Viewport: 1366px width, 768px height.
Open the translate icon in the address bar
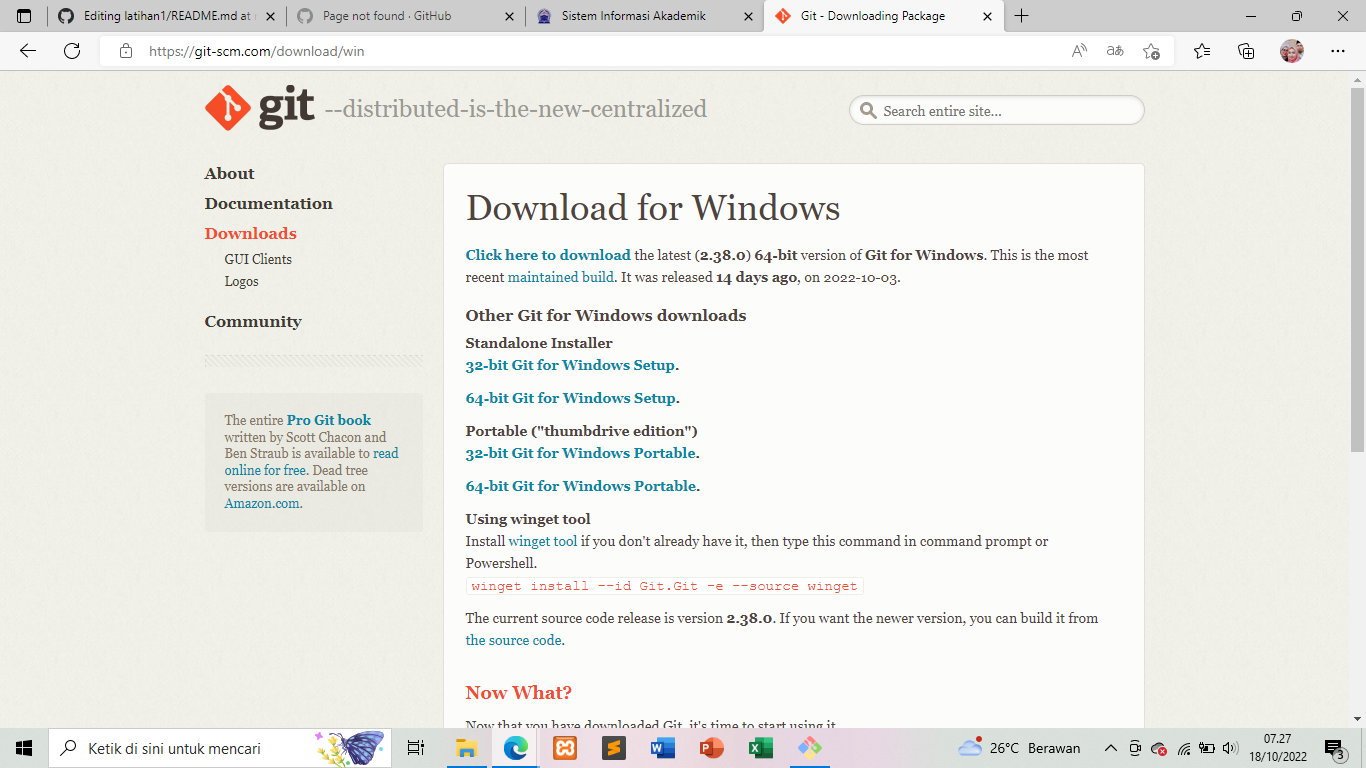click(x=1113, y=50)
